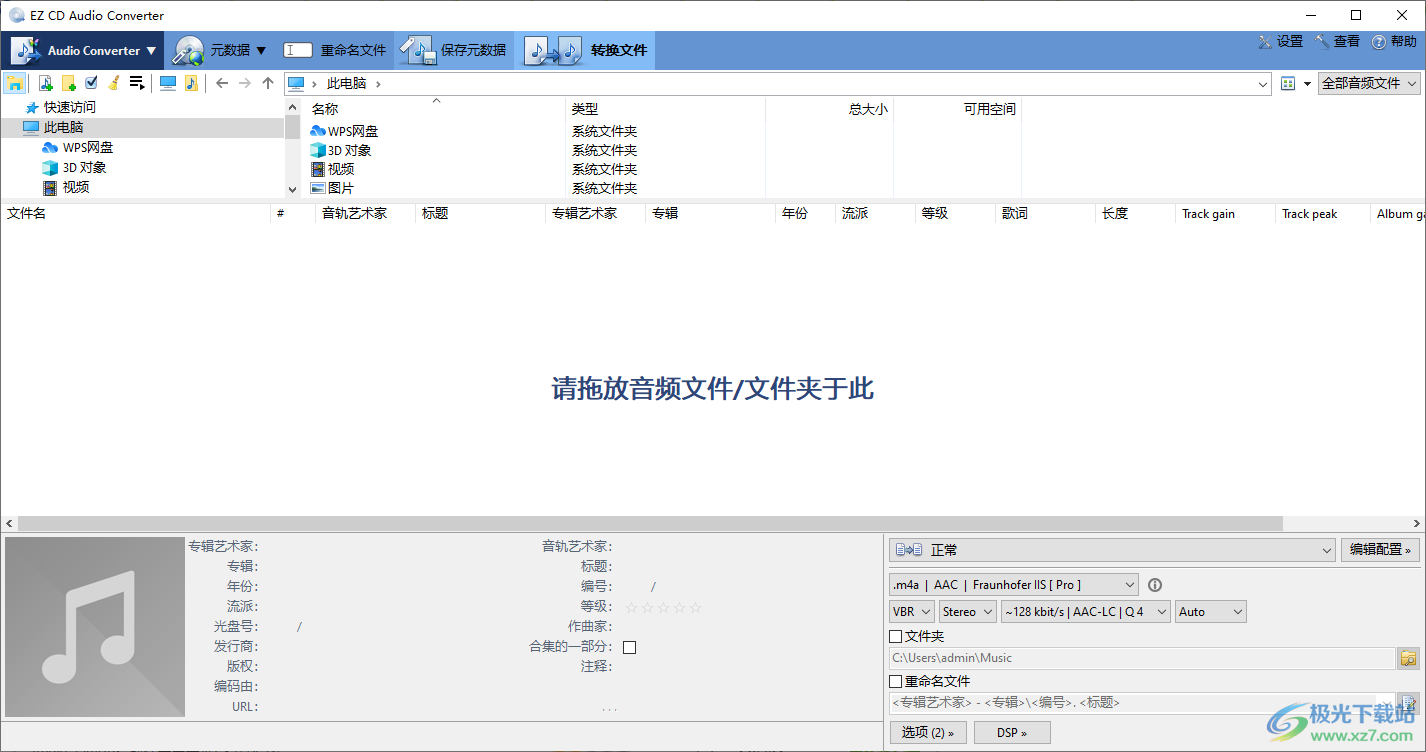Click the 重命名文件 rename icon
This screenshot has height=752, width=1426.
[x=298, y=50]
